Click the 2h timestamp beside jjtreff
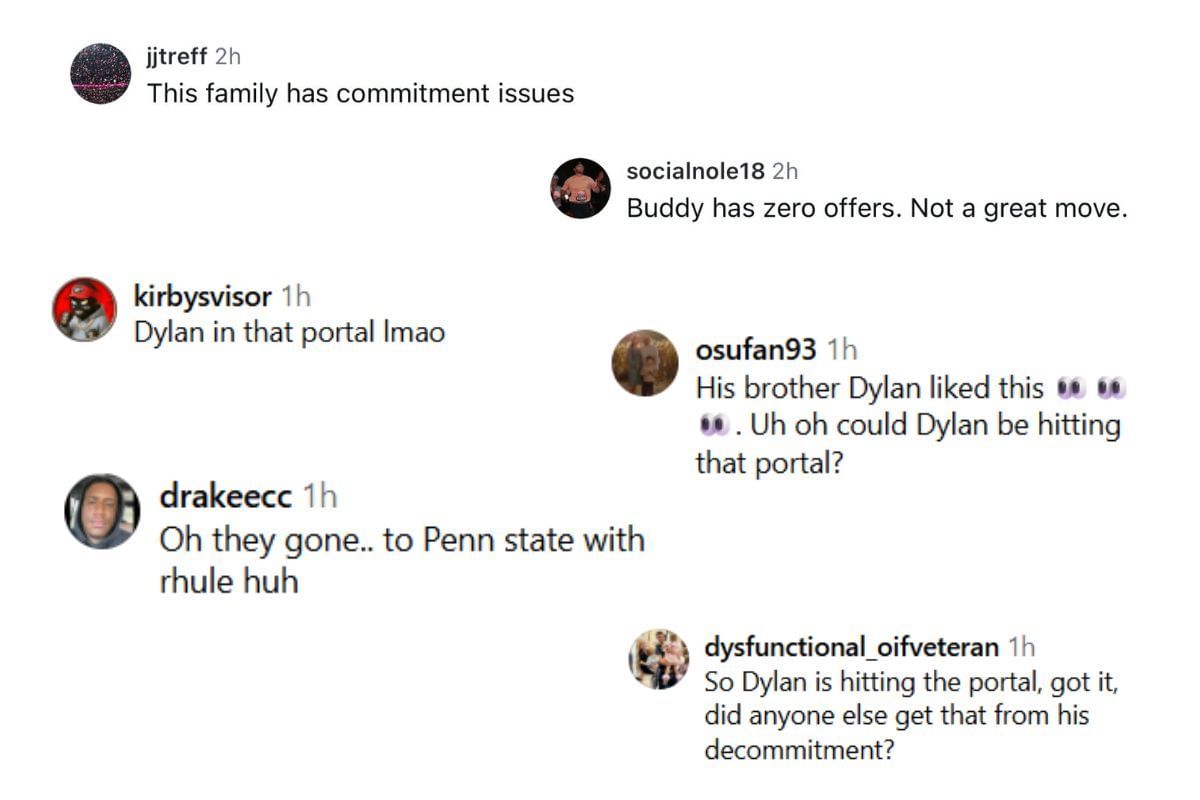The height and width of the screenshot is (800, 1200). (228, 58)
